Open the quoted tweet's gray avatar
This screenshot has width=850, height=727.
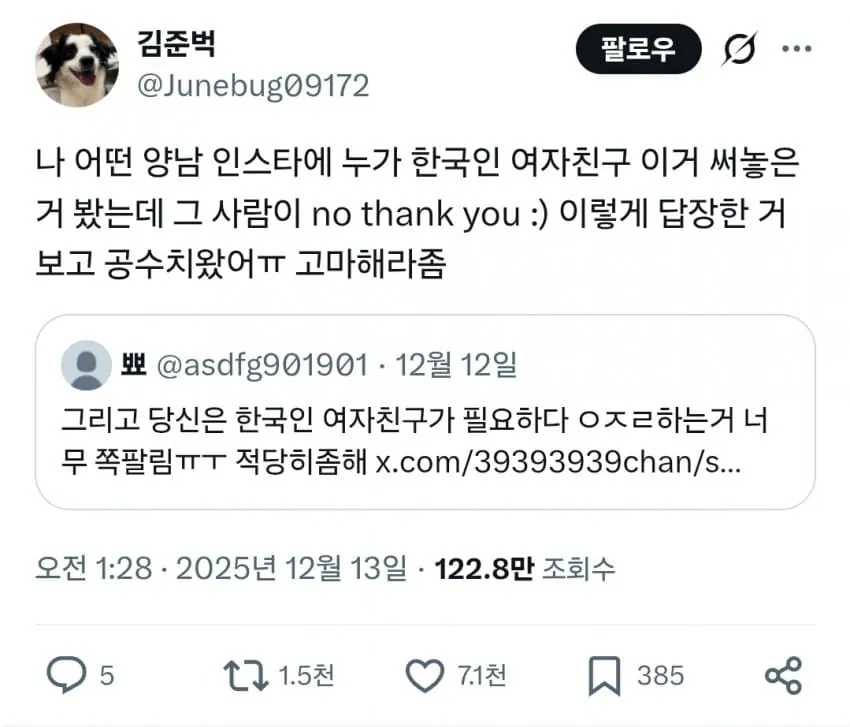(x=86, y=365)
